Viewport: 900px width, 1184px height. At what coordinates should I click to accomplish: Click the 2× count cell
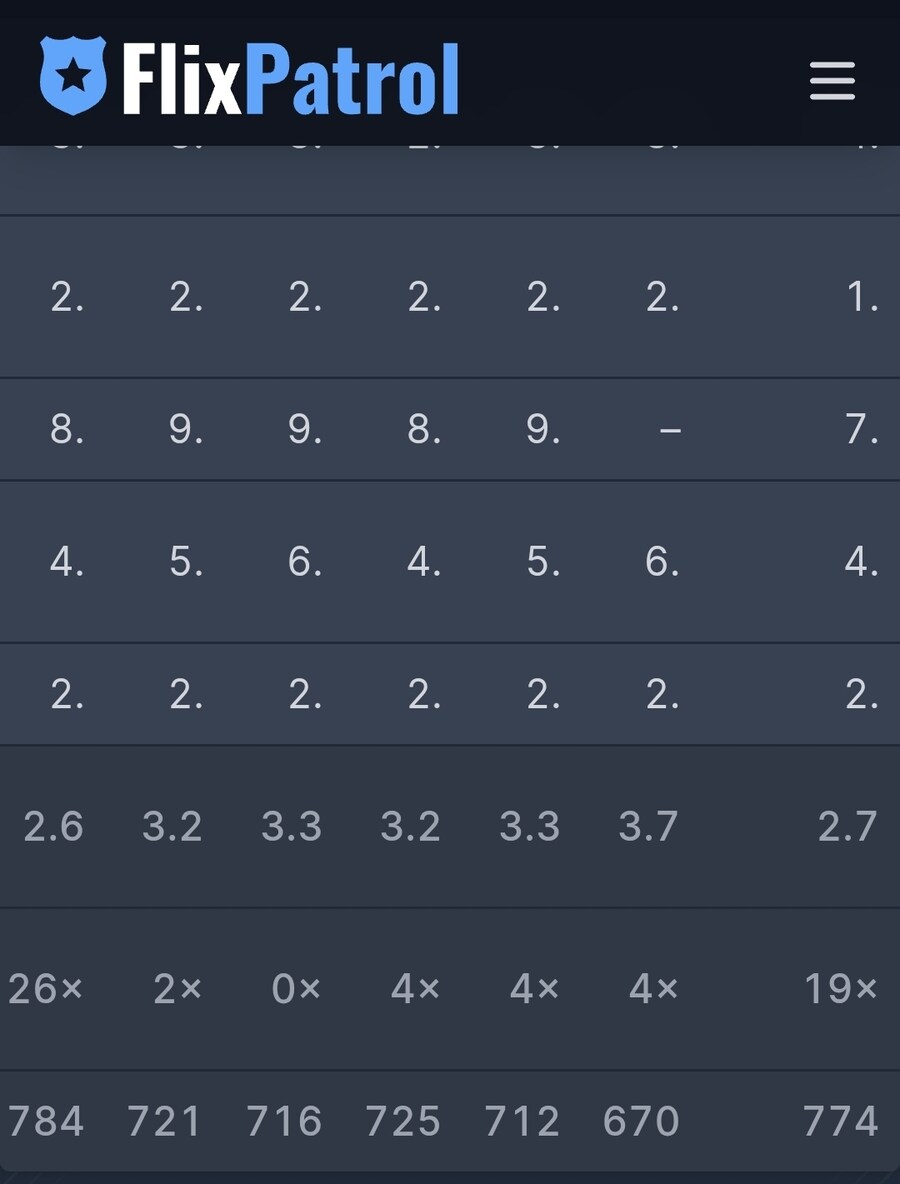tap(177, 988)
